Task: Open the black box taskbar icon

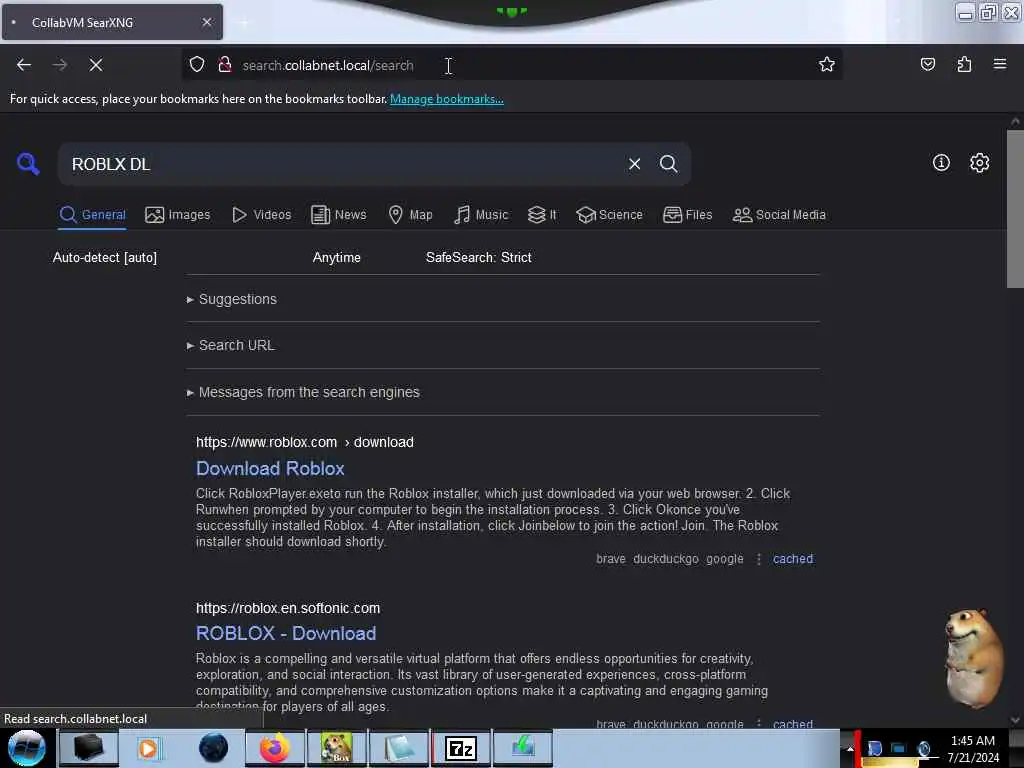Action: point(88,748)
